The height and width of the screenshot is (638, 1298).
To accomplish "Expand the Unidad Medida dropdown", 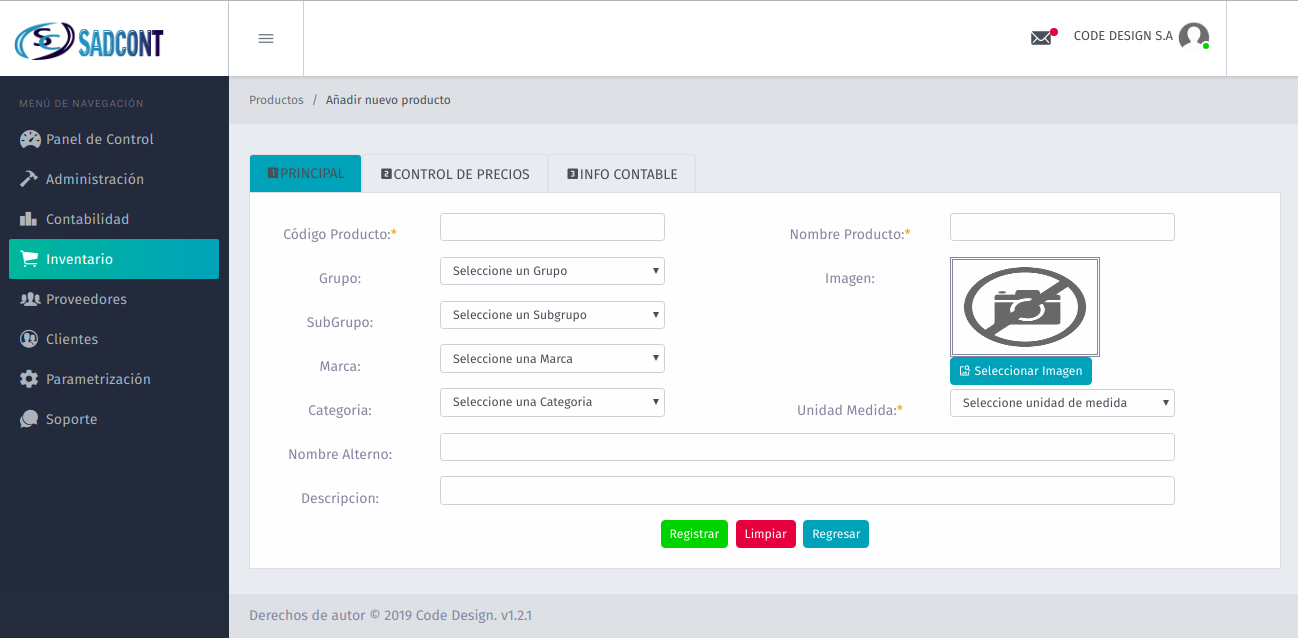I will (1062, 403).
